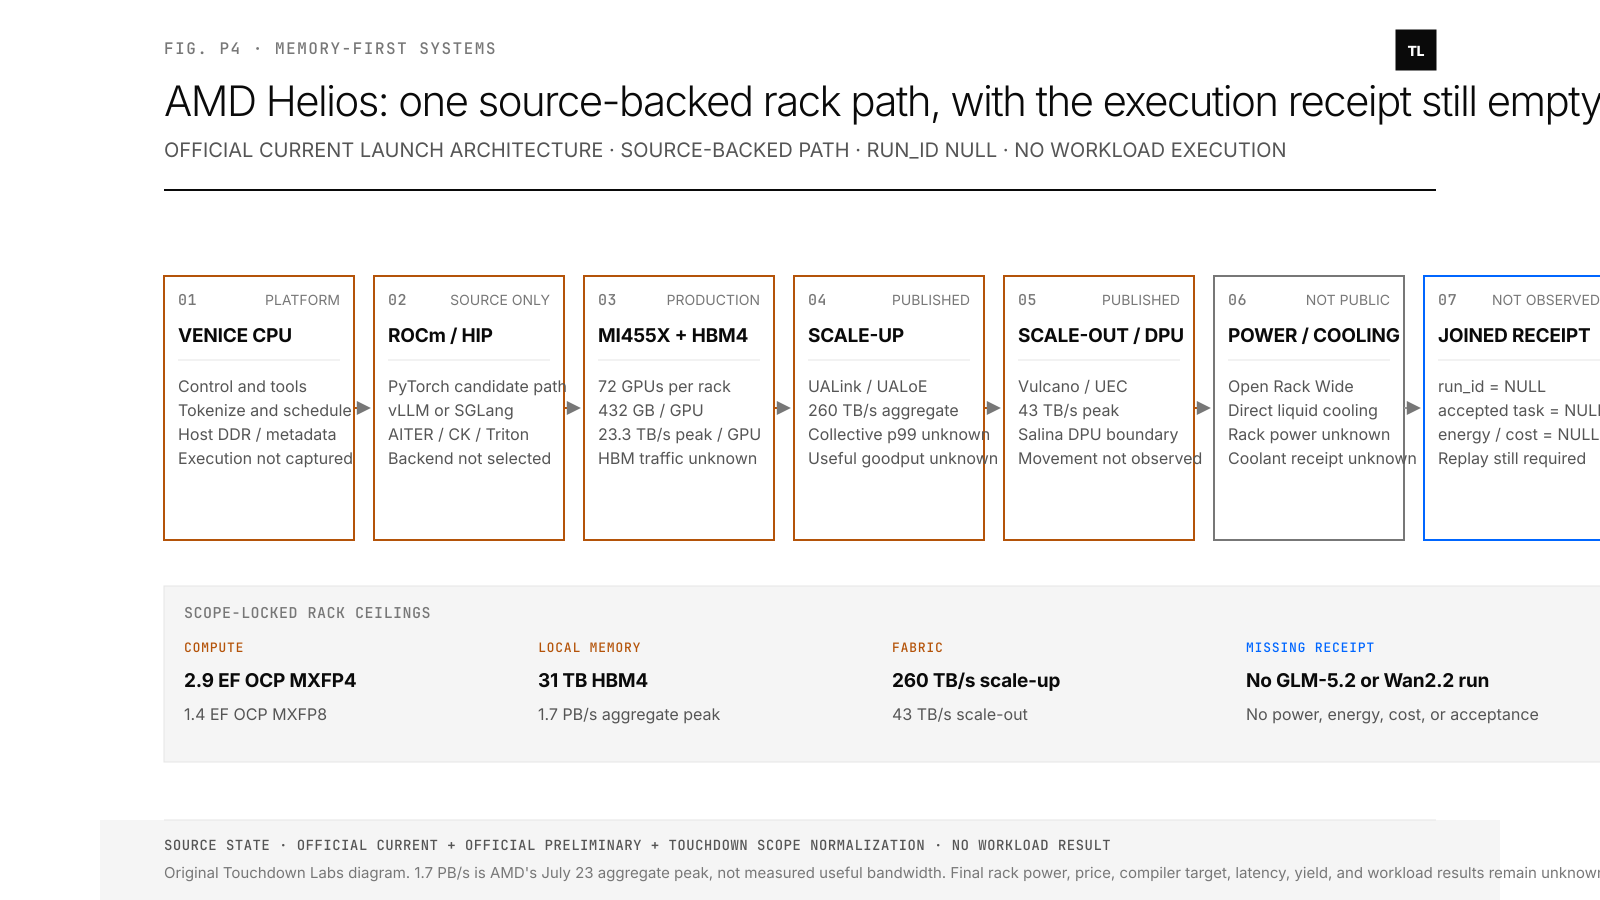The height and width of the screenshot is (900, 1600).
Task: Click the arrow between ROCm and MI455X cards
Action: 574,408
